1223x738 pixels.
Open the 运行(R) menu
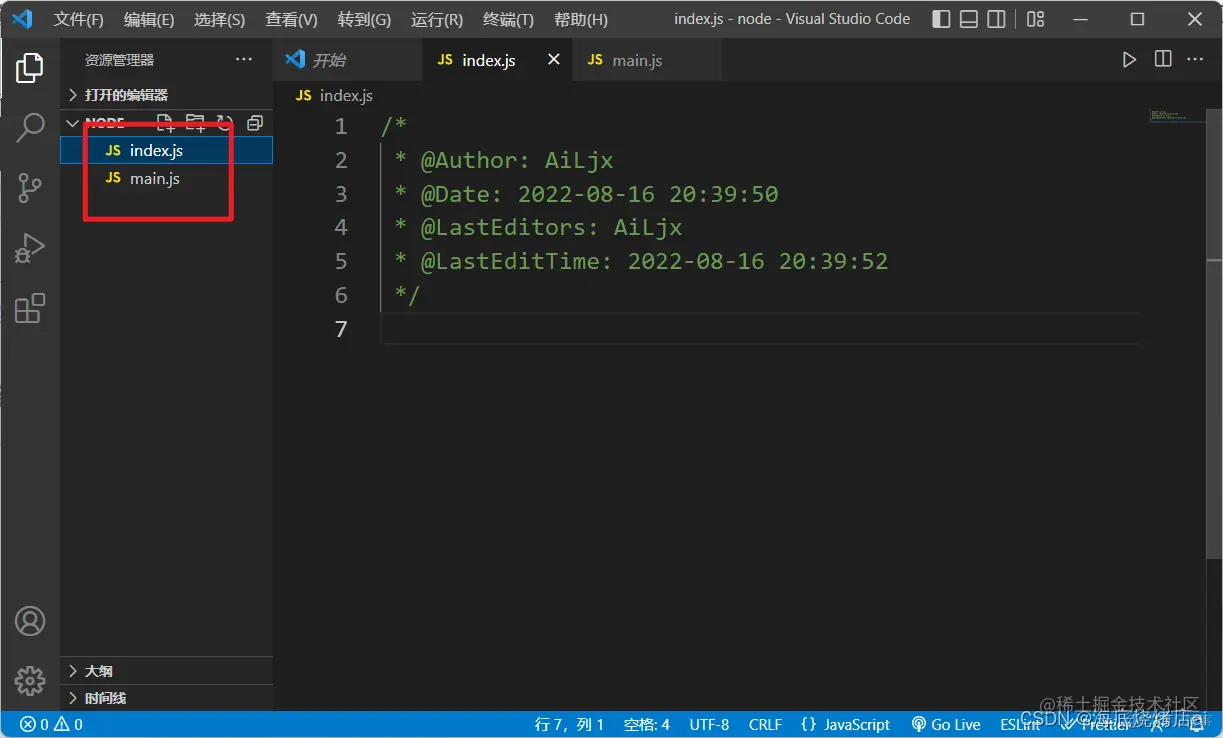(437, 19)
